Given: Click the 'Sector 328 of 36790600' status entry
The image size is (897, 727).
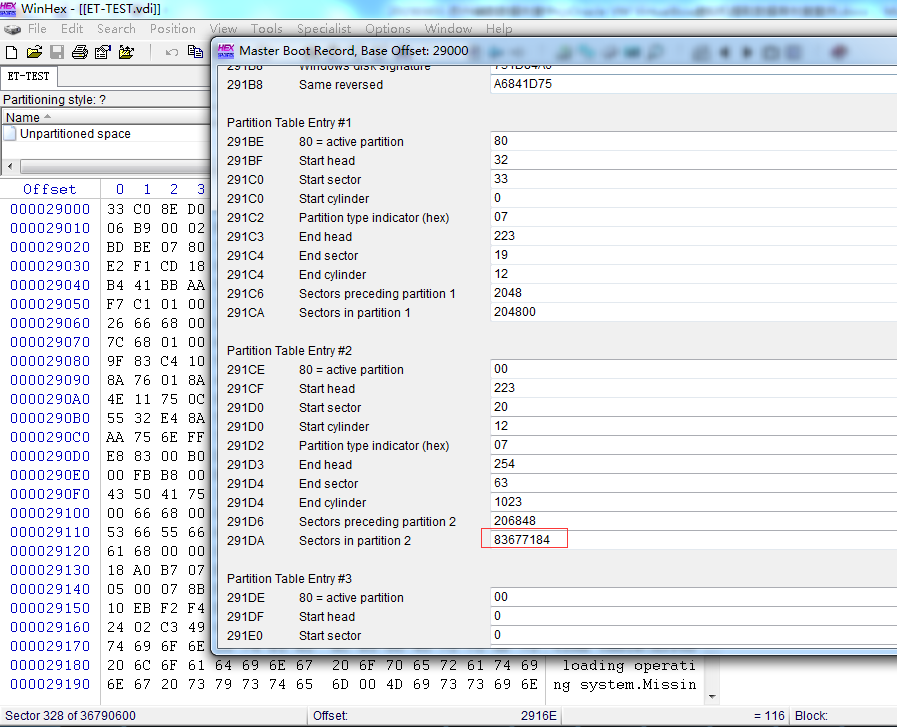Looking at the screenshot, I should [70, 716].
